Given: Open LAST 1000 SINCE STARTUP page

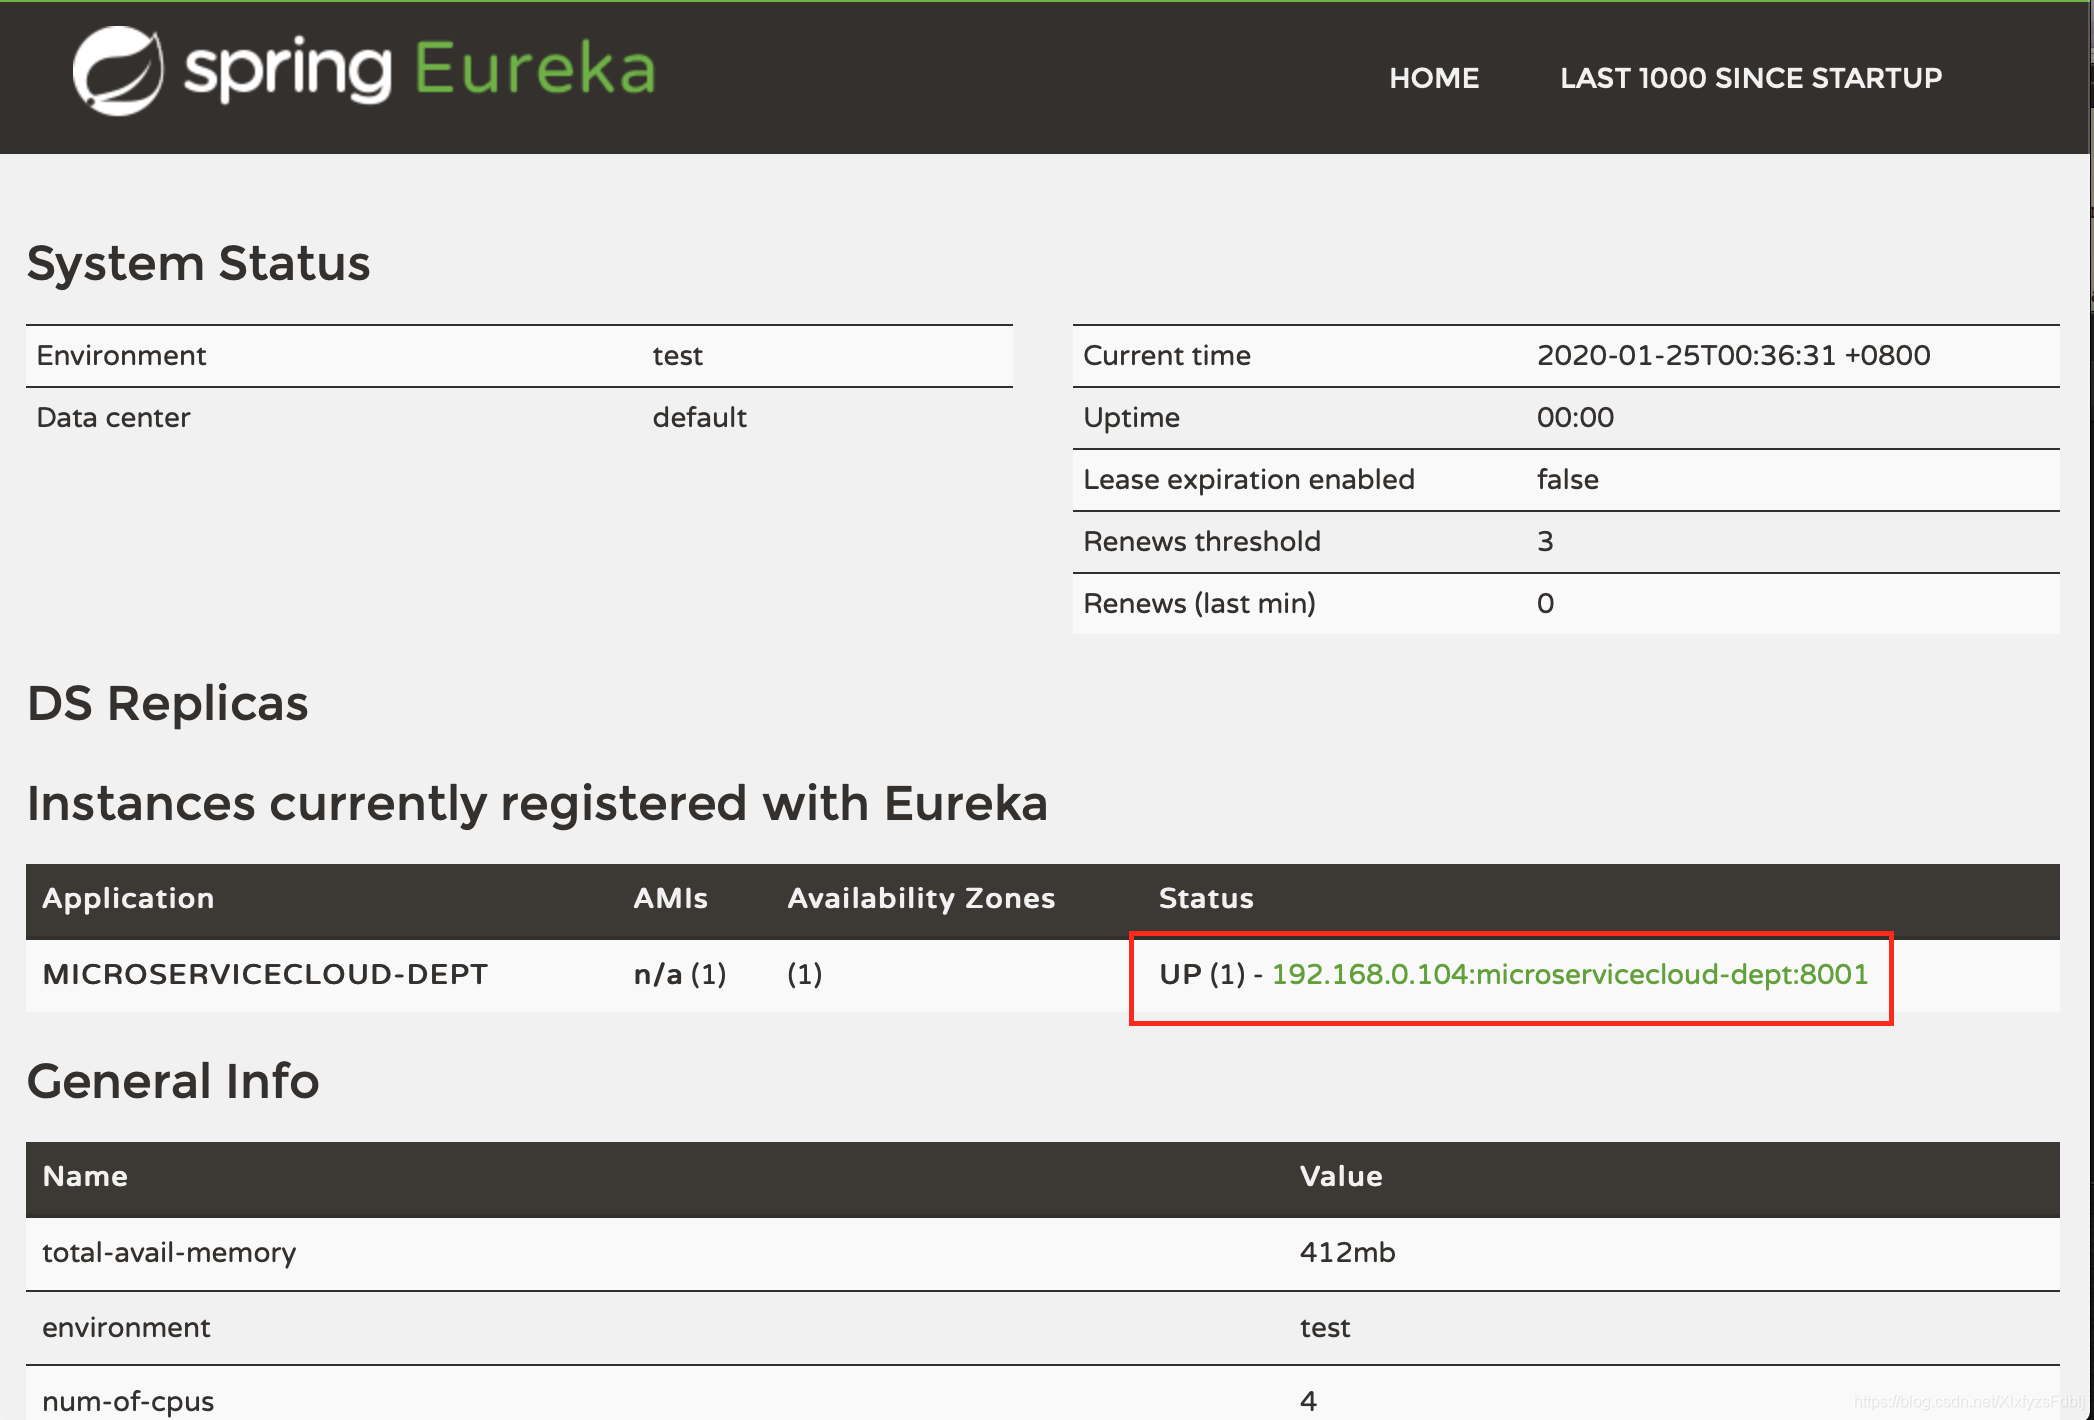Looking at the screenshot, I should coord(1751,78).
